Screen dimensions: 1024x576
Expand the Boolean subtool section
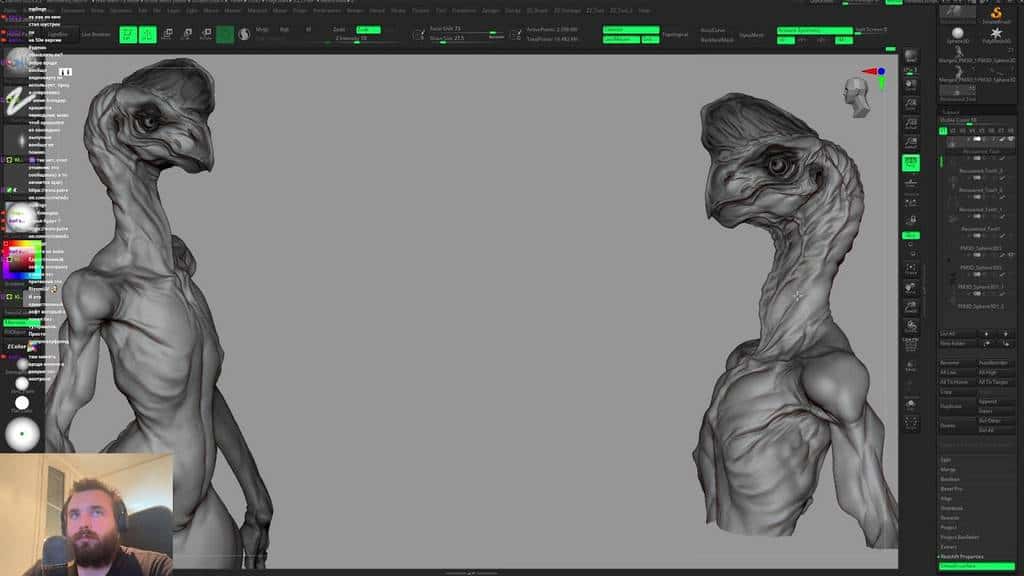pos(950,479)
